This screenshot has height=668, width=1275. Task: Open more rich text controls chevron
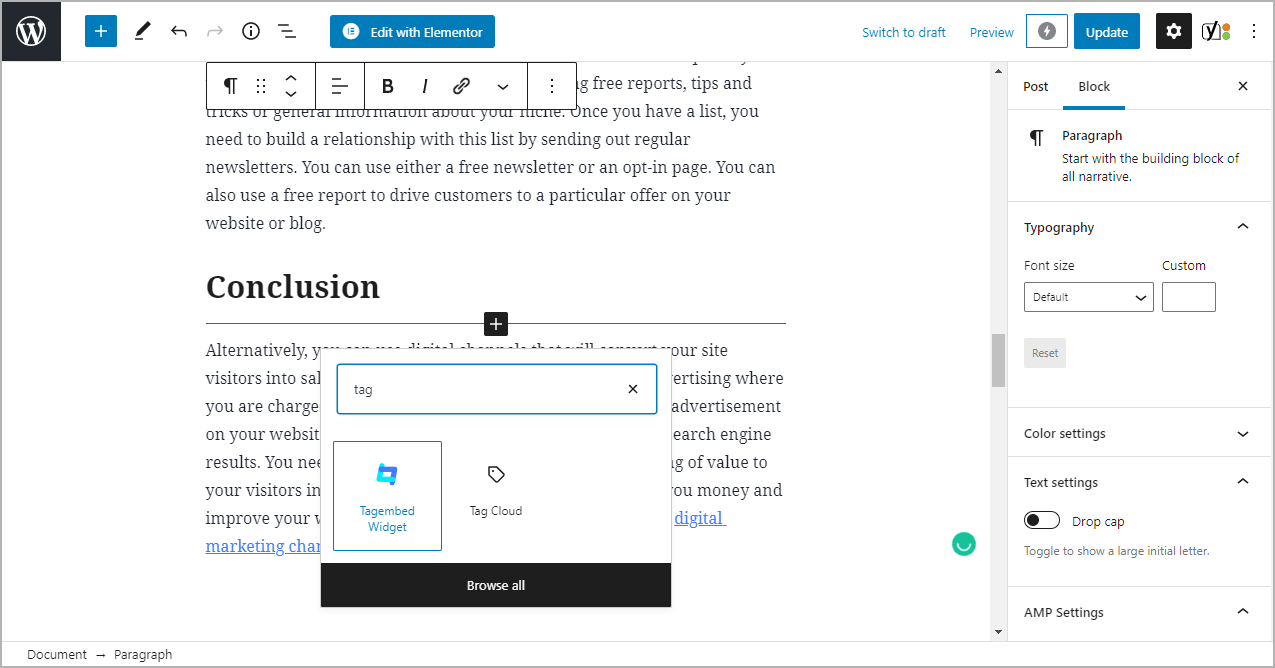pos(503,86)
